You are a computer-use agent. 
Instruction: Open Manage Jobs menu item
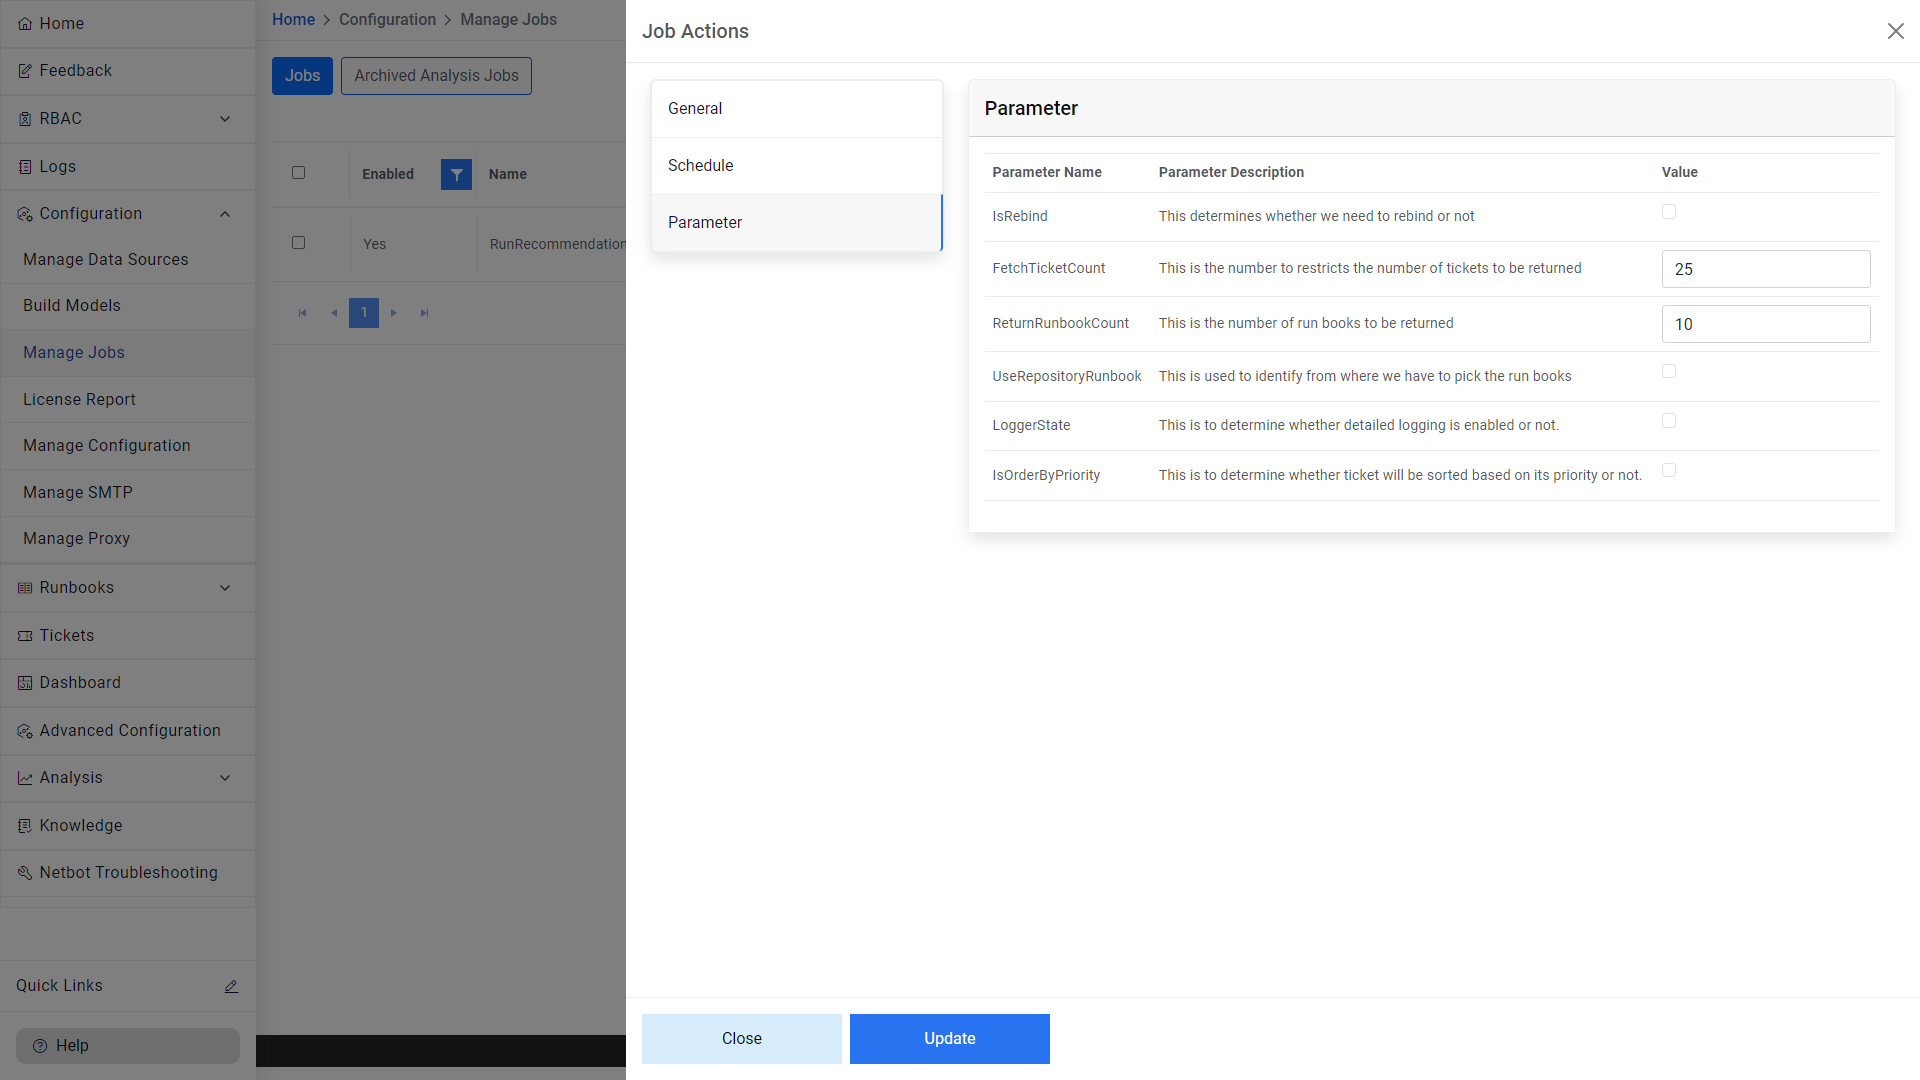pyautogui.click(x=128, y=353)
